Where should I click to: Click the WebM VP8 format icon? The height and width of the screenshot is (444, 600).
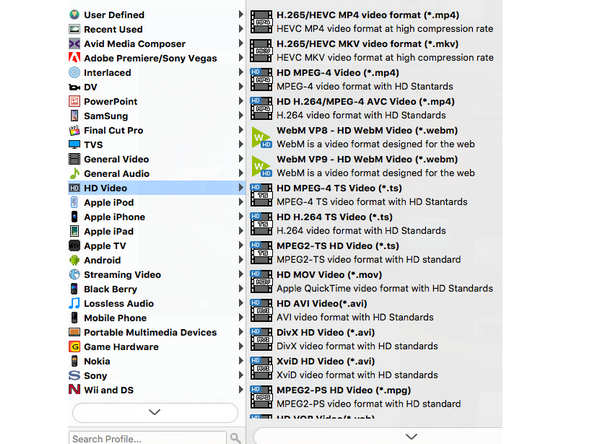261,137
